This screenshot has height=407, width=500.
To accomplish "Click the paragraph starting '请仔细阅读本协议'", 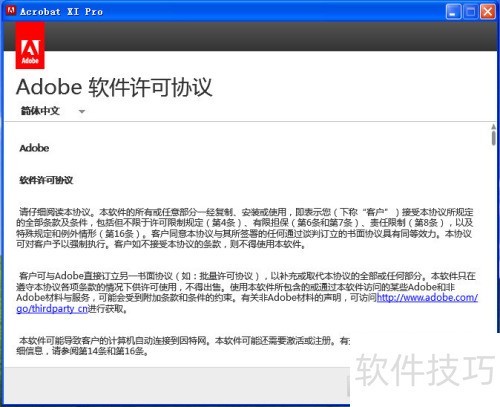I will 245,228.
